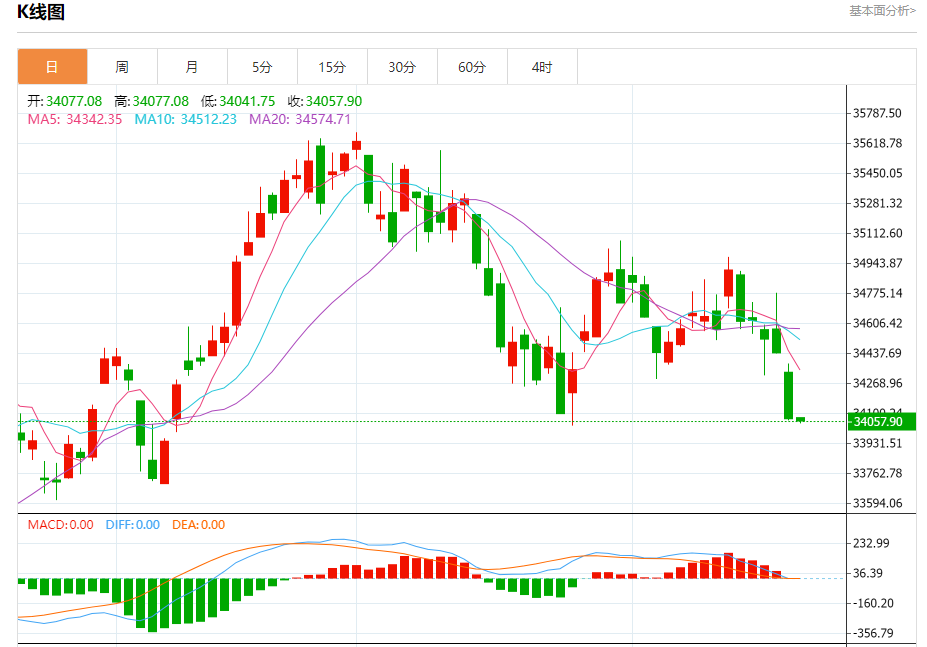
Task: Click the 35787.50 price axis label
Action: click(877, 113)
